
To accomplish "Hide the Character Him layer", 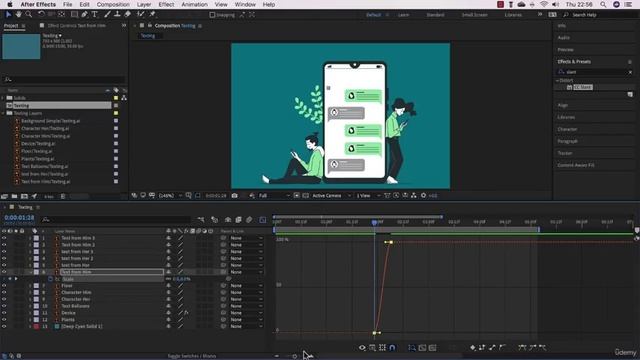I will click(4, 293).
